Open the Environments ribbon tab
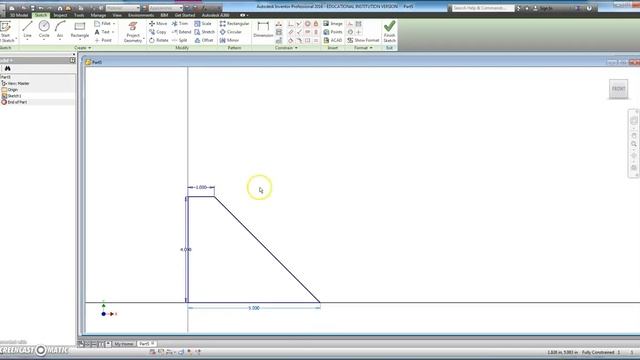This screenshot has height=360, width=640. tap(141, 15)
